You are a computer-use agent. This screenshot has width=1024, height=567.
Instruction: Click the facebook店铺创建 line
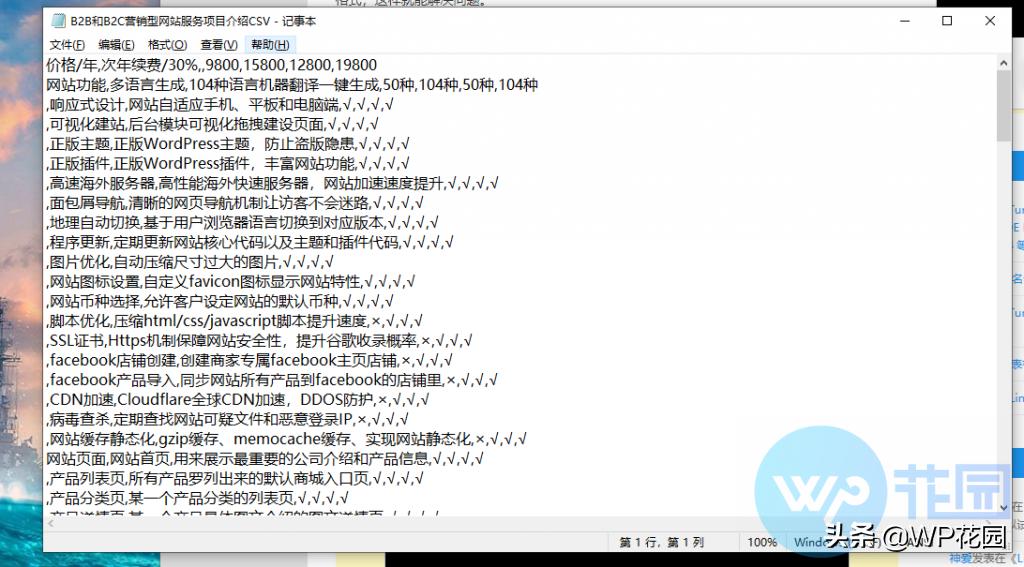coord(249,360)
